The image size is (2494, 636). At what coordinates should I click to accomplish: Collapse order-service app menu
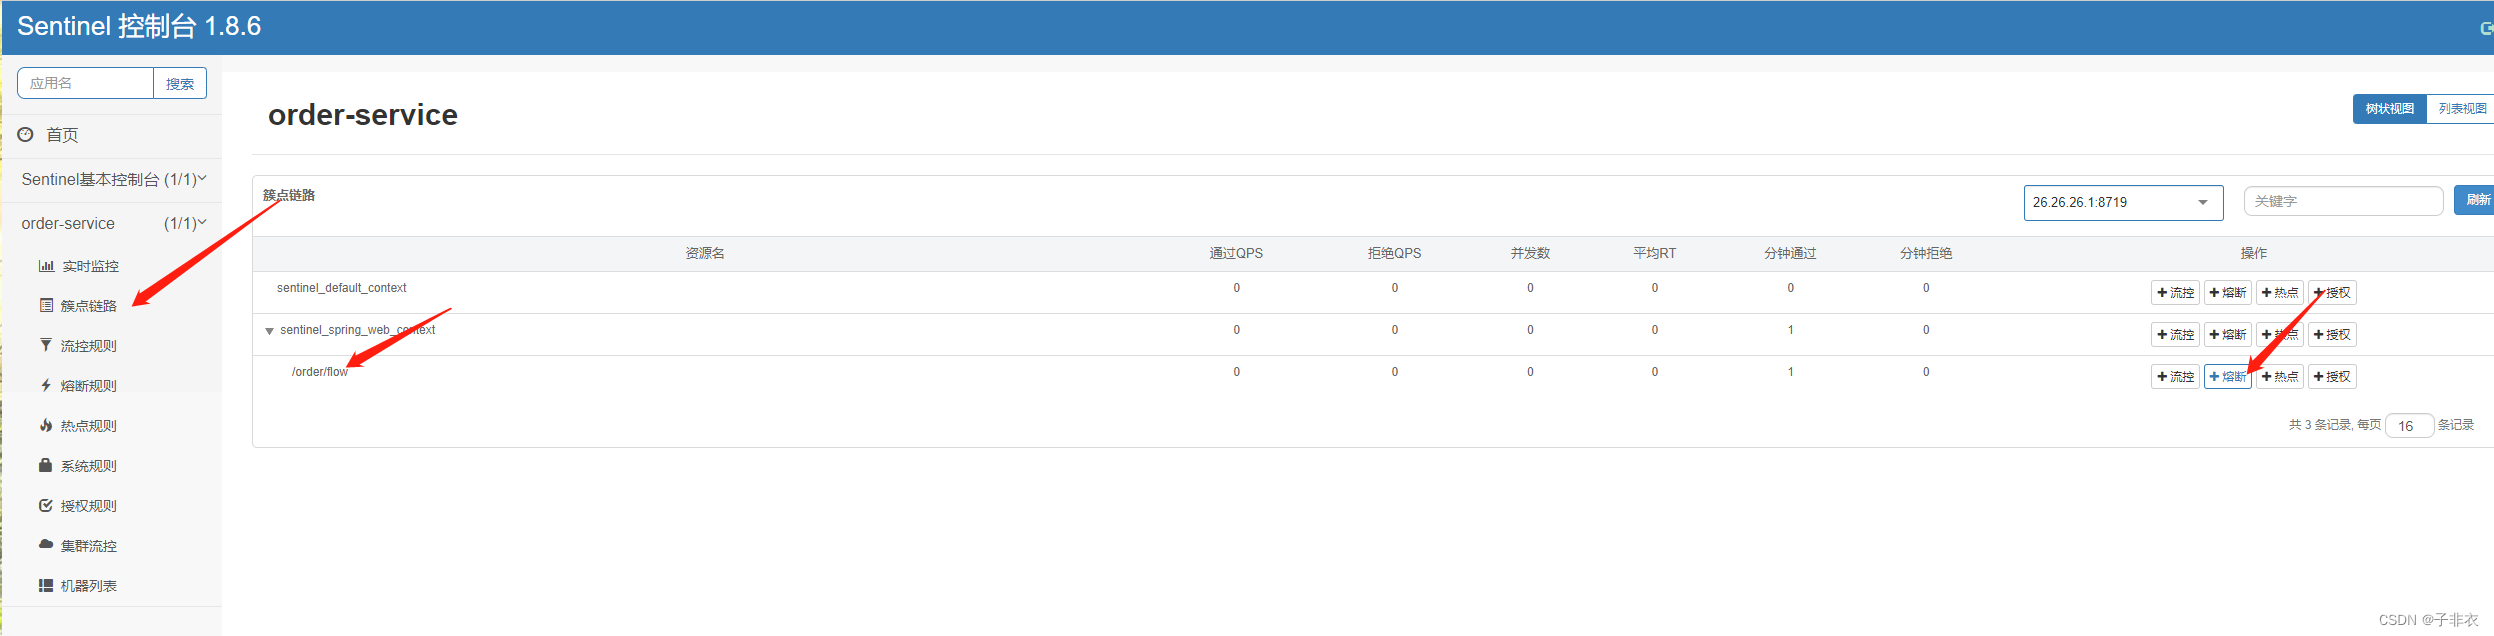pyautogui.click(x=113, y=223)
